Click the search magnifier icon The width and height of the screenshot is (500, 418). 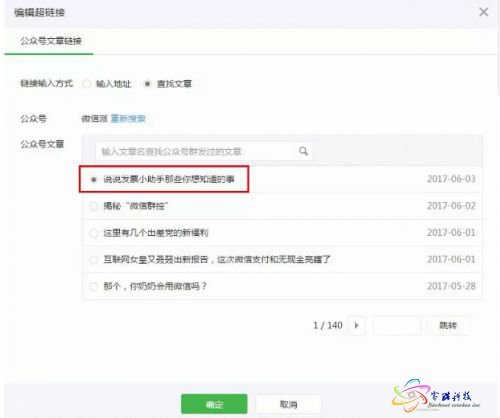pyautogui.click(x=303, y=151)
